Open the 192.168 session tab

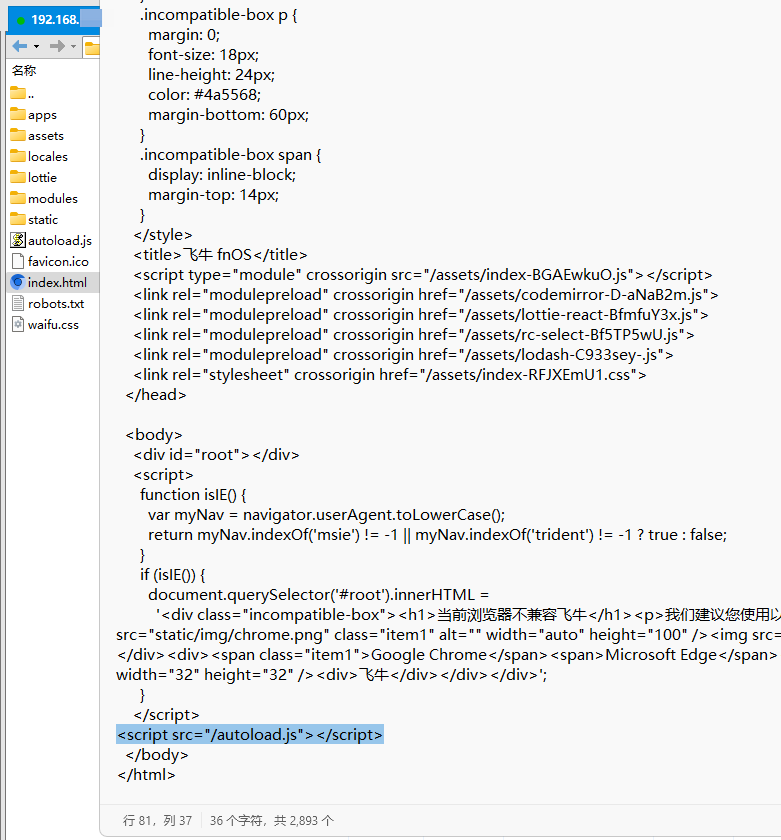tap(55, 20)
